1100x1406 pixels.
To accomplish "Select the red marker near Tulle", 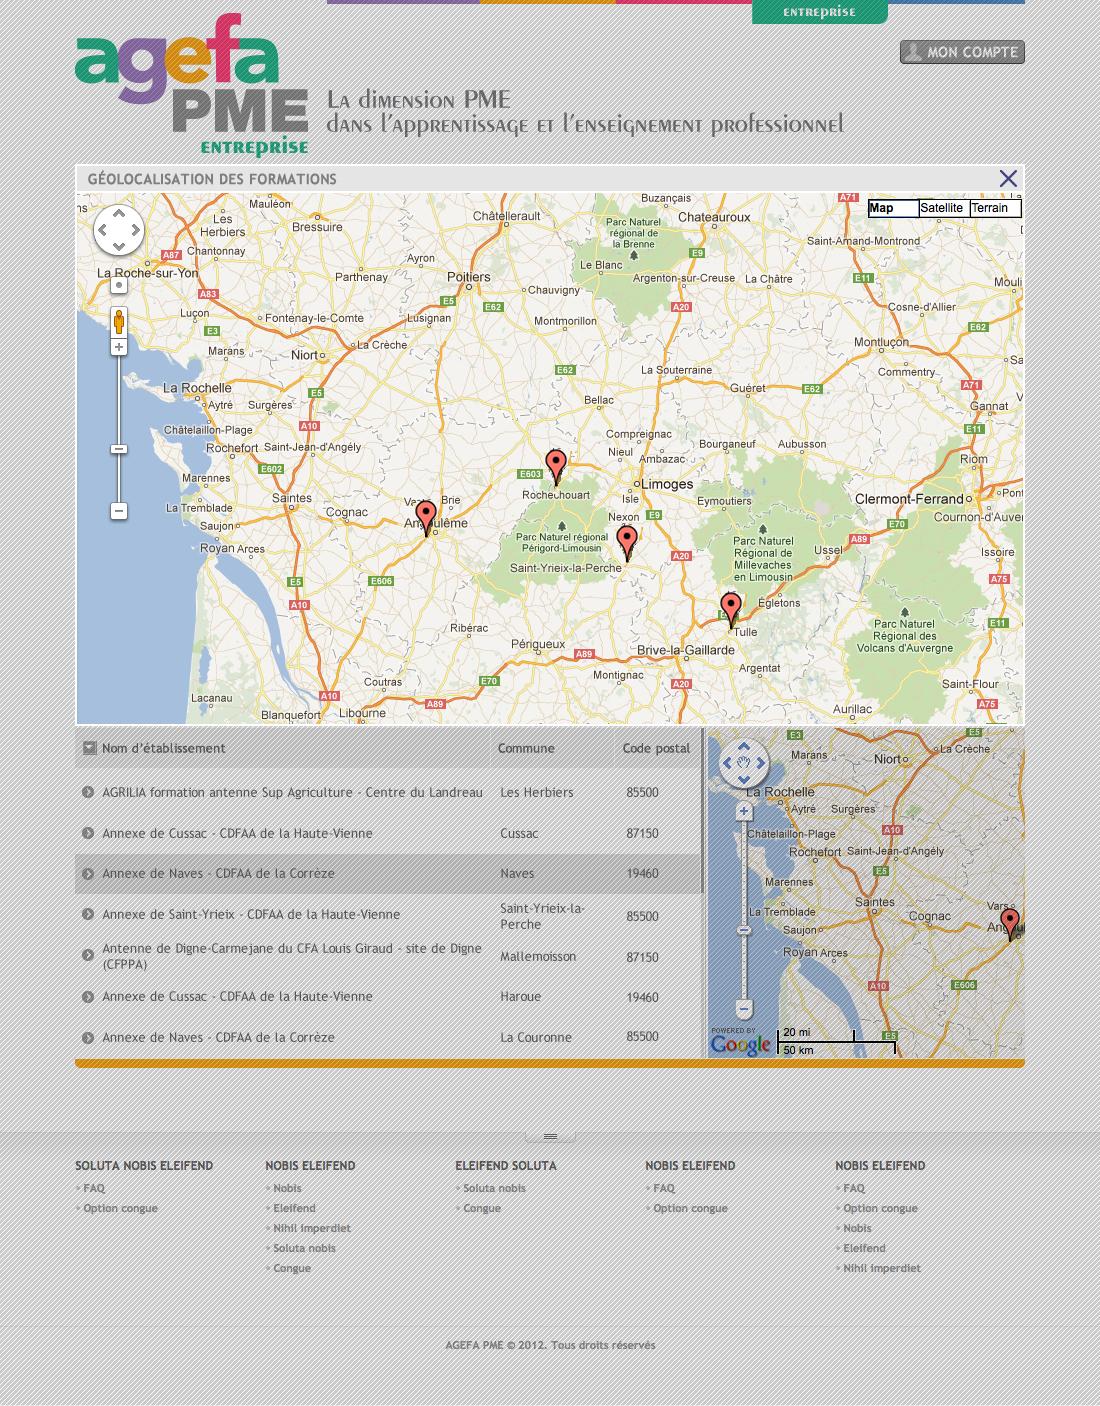I will pos(731,609).
